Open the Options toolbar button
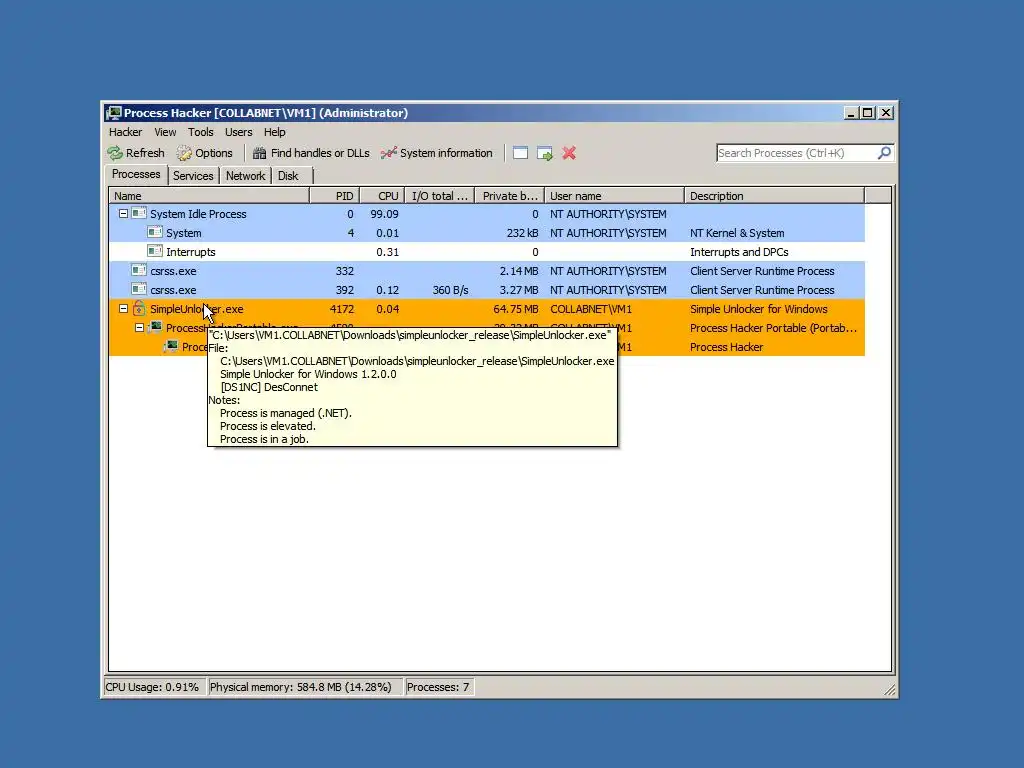Screen dimensions: 1024x768 pyautogui.click(x=204, y=153)
